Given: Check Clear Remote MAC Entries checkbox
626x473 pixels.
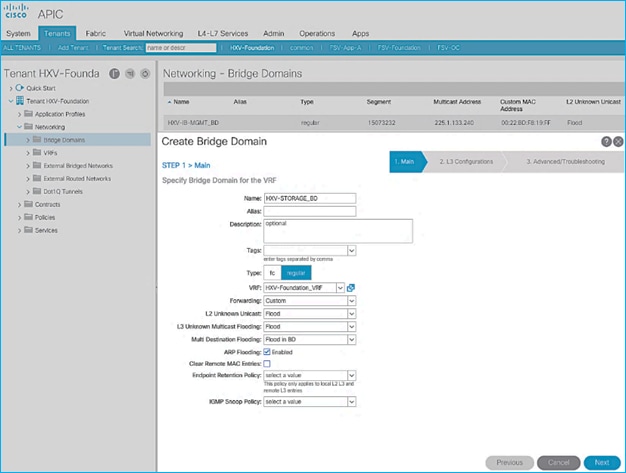Looking at the screenshot, I should (267, 364).
